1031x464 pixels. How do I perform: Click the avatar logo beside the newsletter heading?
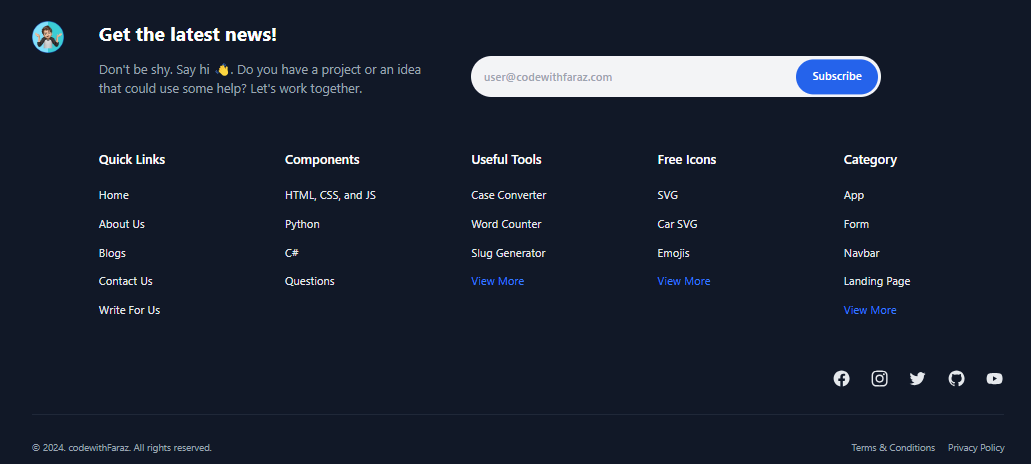coord(48,37)
